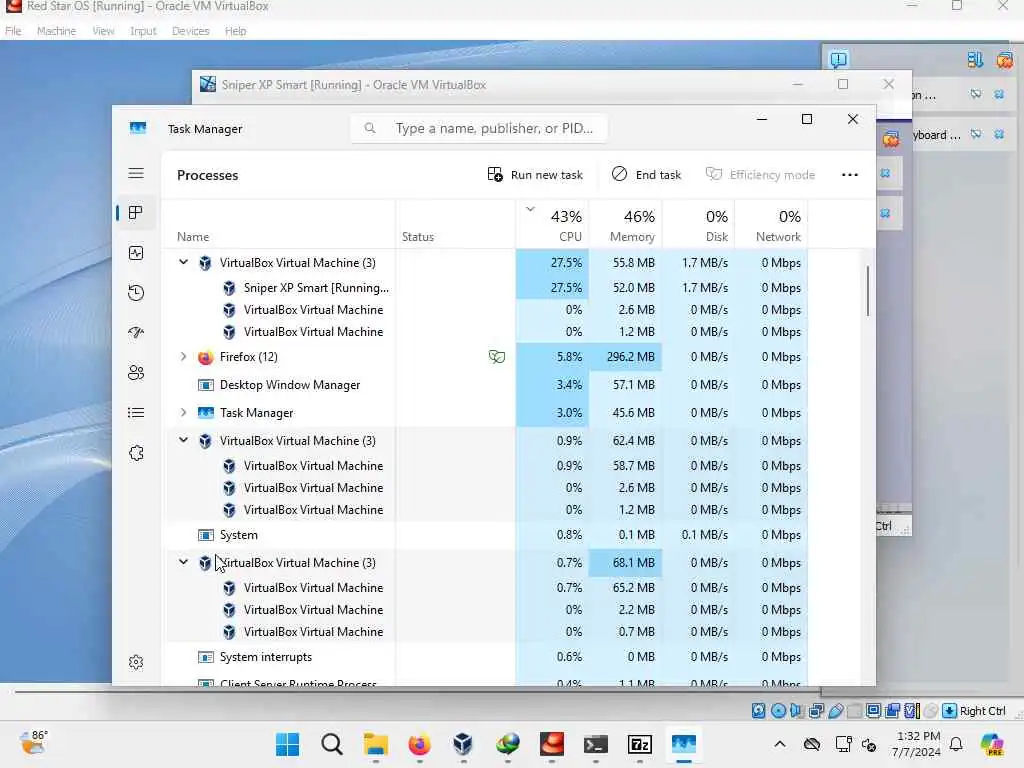Image resolution: width=1024 pixels, height=768 pixels.
Task: Expand the Task Manager process group
Action: [184, 413]
